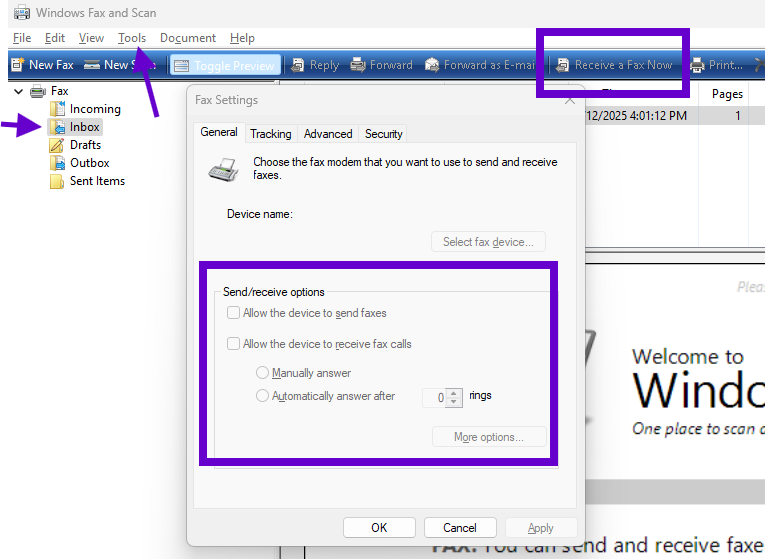The height and width of the screenshot is (559, 765).
Task: Click the fax machine icon in General tab
Action: pos(224,170)
